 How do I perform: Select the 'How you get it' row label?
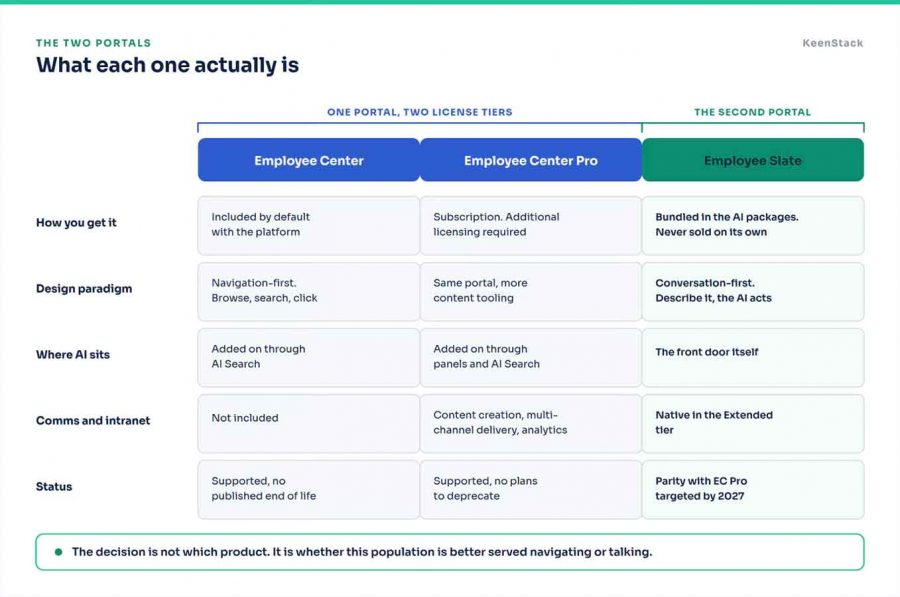[76, 223]
